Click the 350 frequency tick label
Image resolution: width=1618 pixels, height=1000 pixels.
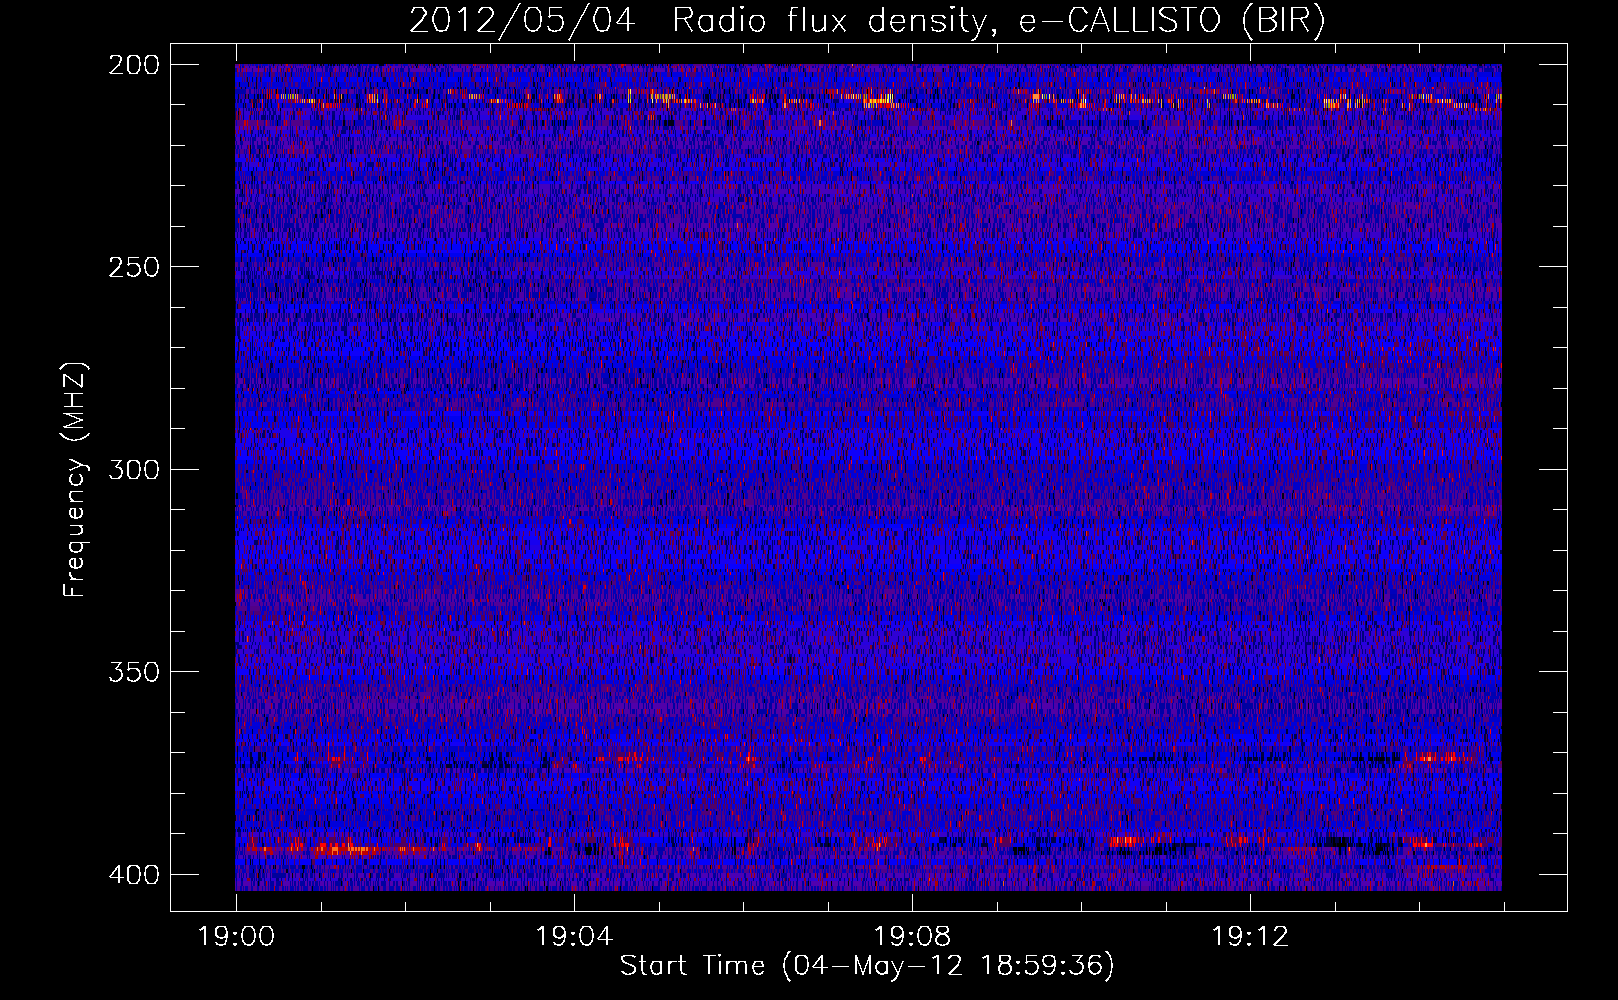133,672
